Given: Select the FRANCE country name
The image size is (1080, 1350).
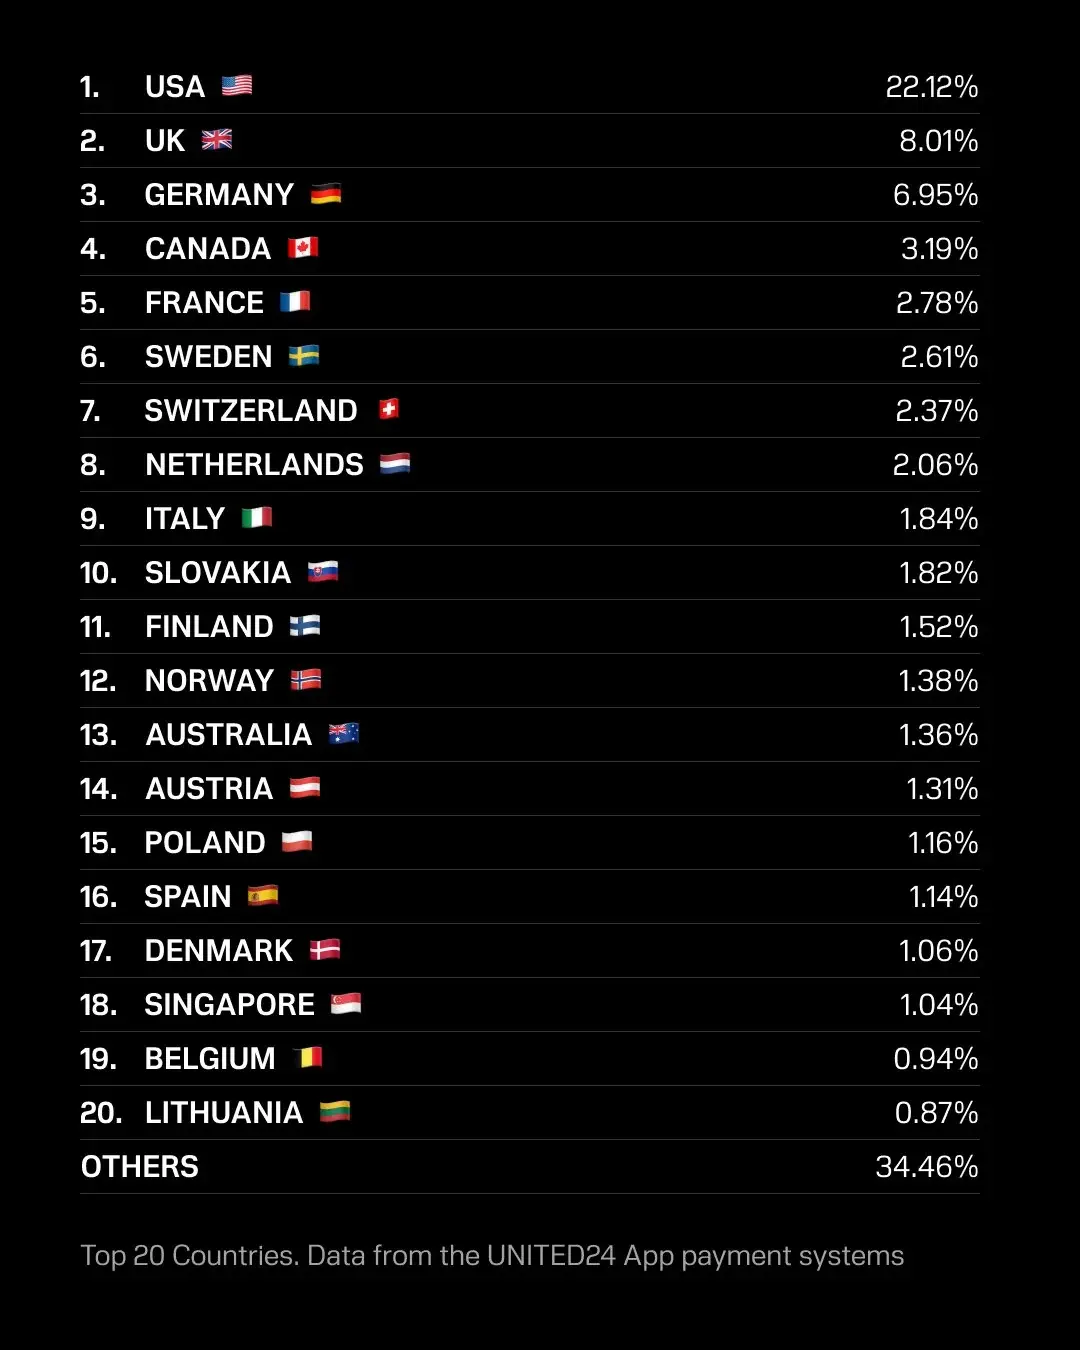Looking at the screenshot, I should [x=204, y=302].
